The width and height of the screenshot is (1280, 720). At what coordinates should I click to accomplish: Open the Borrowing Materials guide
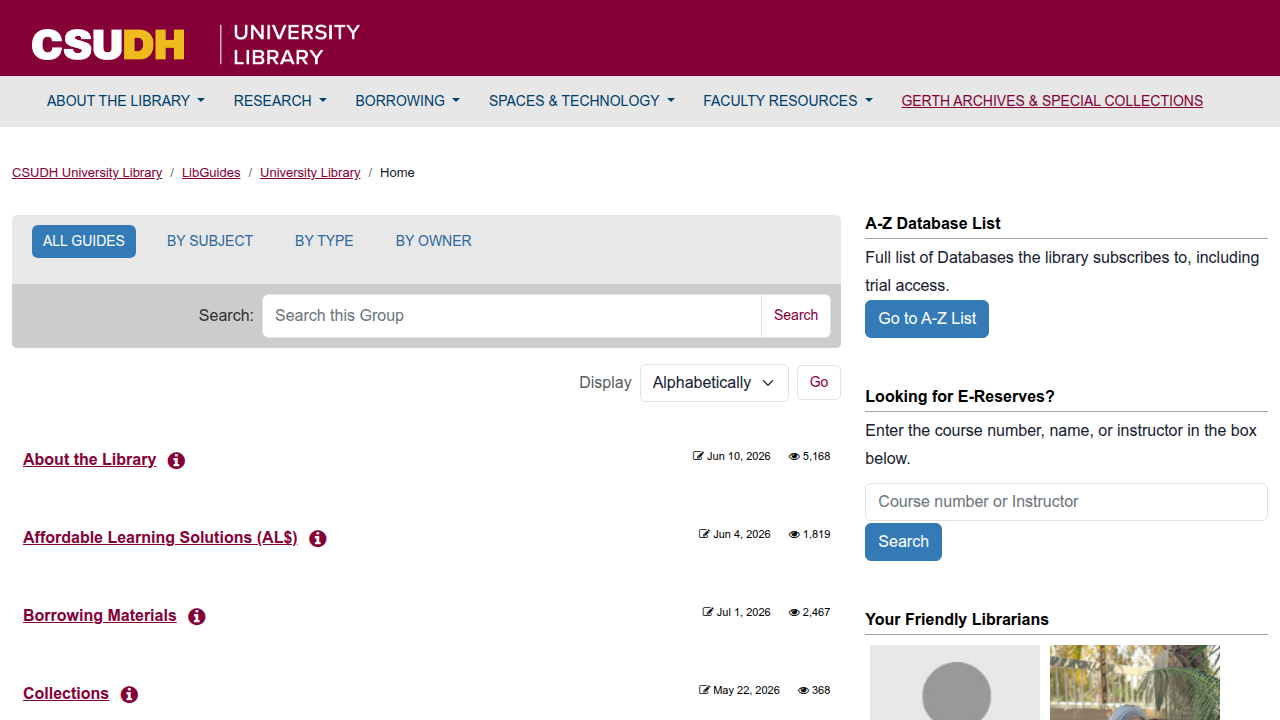[100, 616]
